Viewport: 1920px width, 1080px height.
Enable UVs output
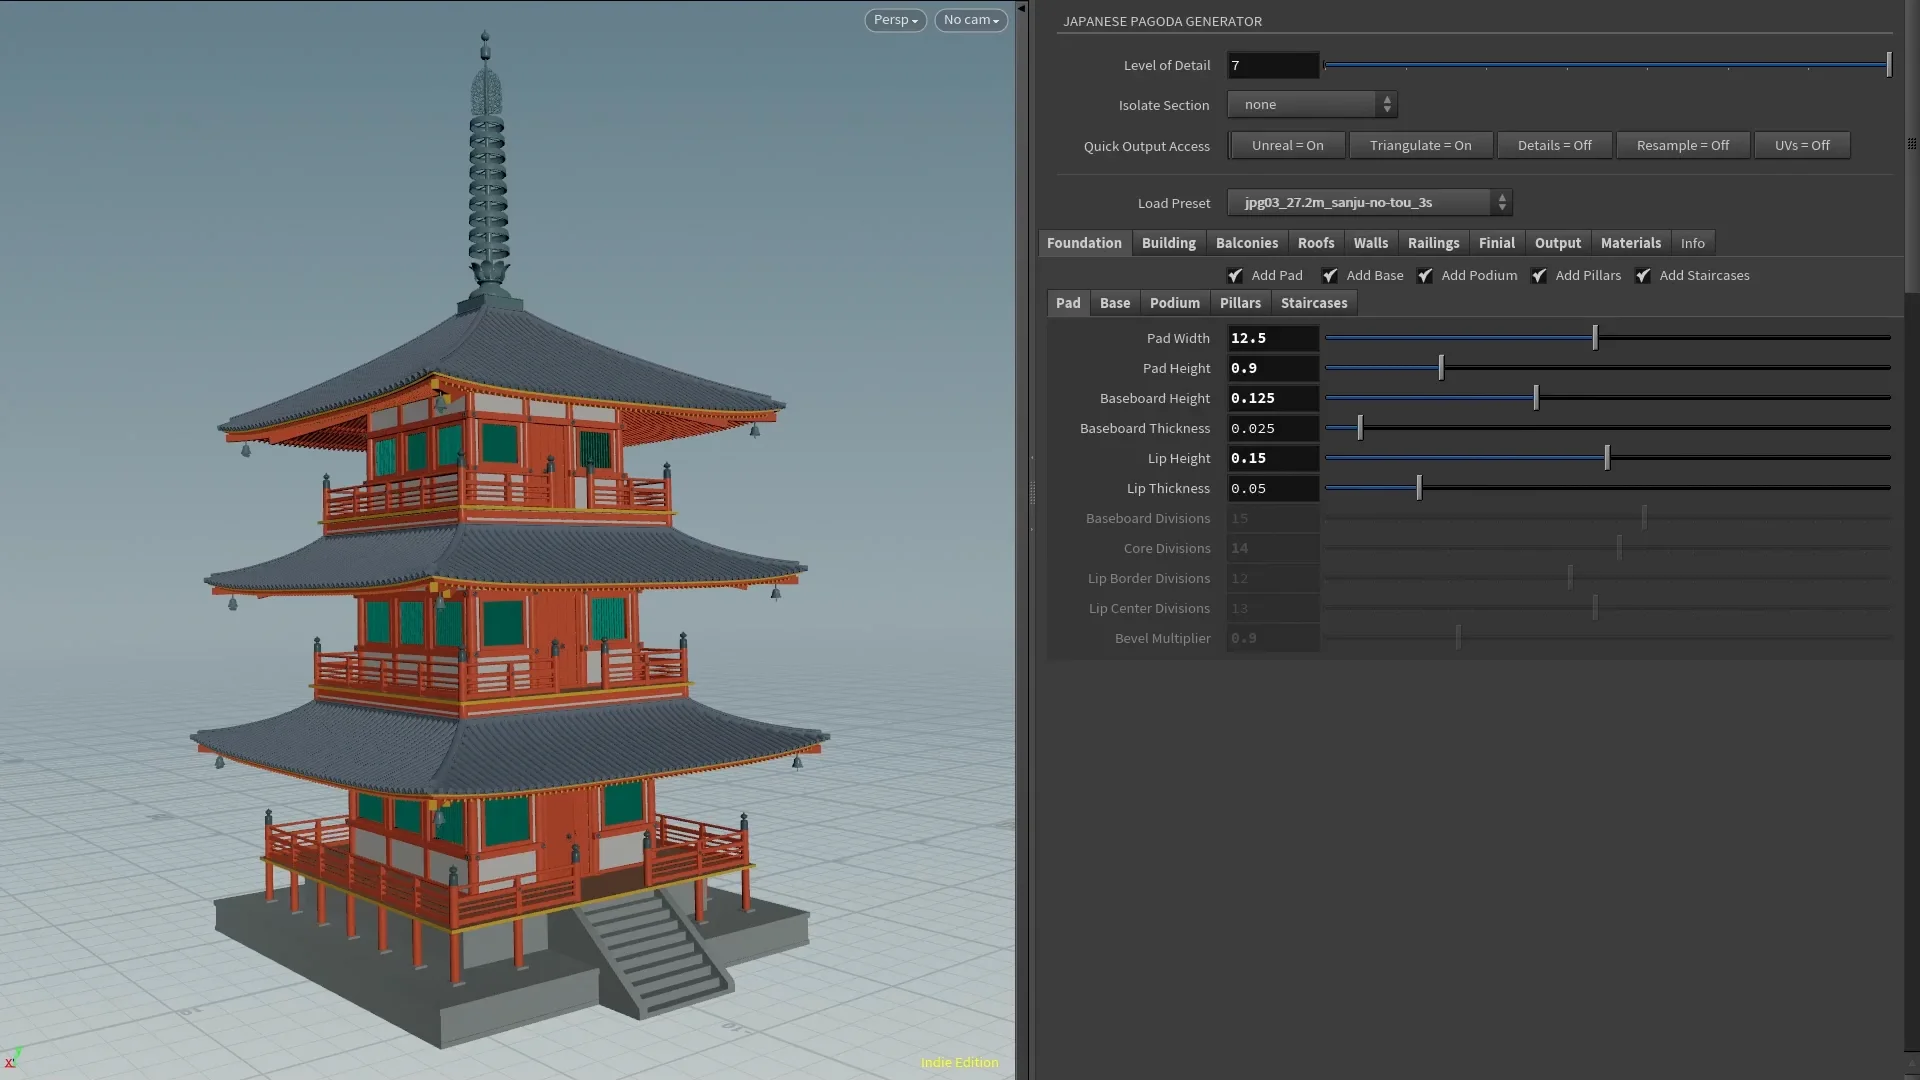click(1802, 145)
